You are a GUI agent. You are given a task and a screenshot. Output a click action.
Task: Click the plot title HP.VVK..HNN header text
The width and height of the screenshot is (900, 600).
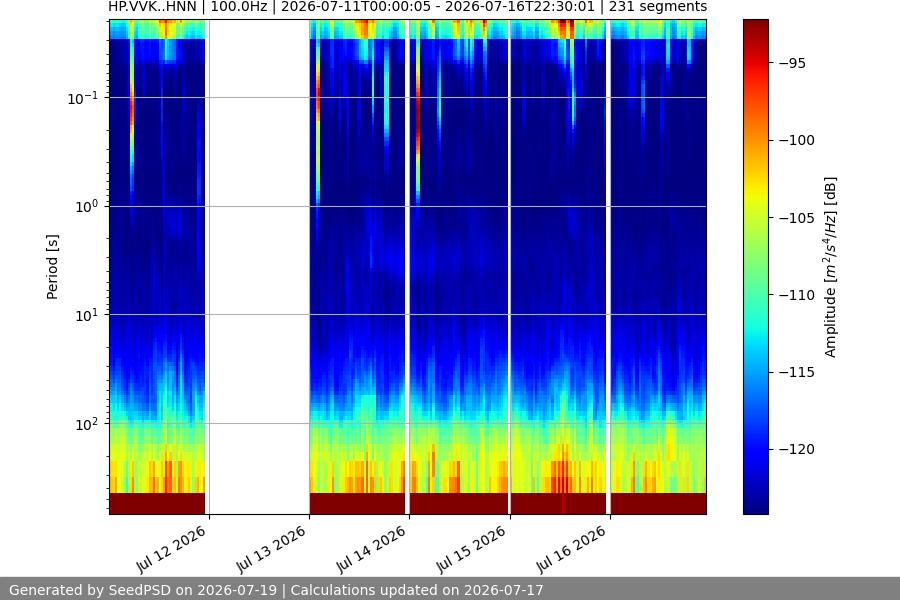pos(408,7)
